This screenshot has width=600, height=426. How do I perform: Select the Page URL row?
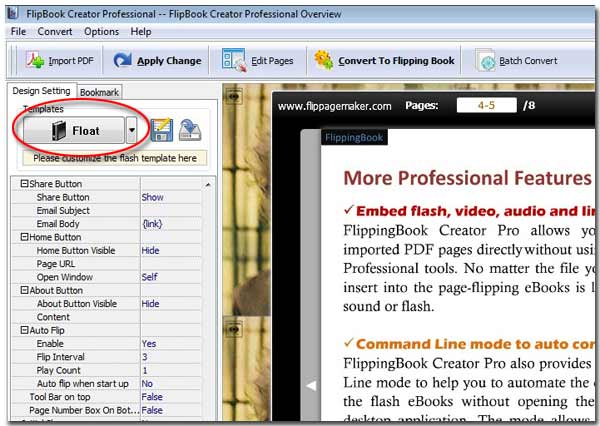106,264
